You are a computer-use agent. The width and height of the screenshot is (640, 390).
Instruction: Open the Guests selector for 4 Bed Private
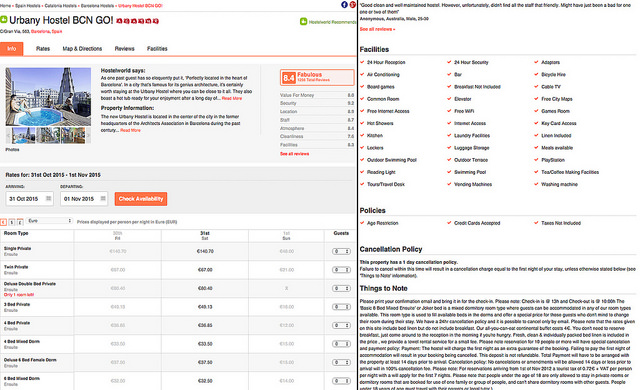341,325
